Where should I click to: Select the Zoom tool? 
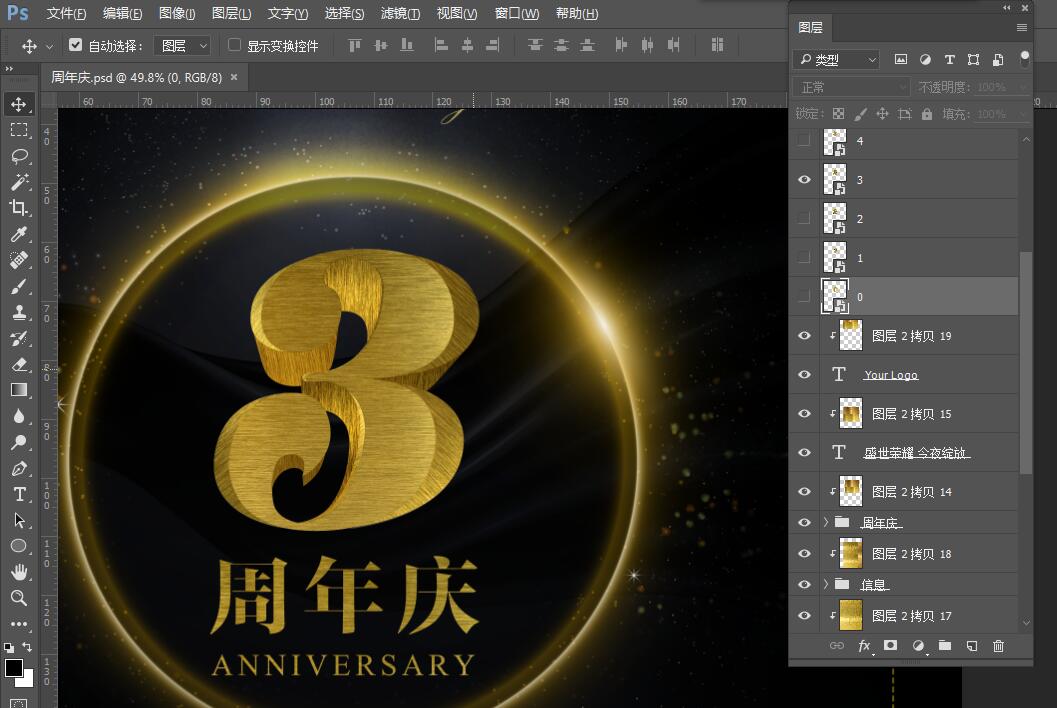19,597
